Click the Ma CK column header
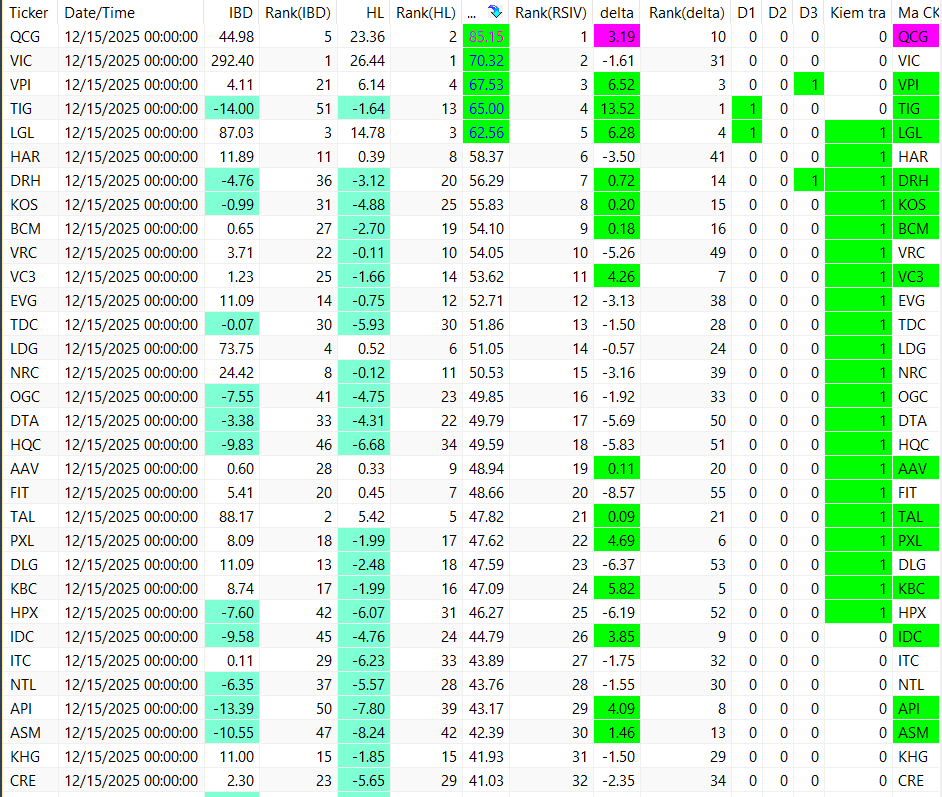This screenshot has height=797, width=942. click(918, 12)
